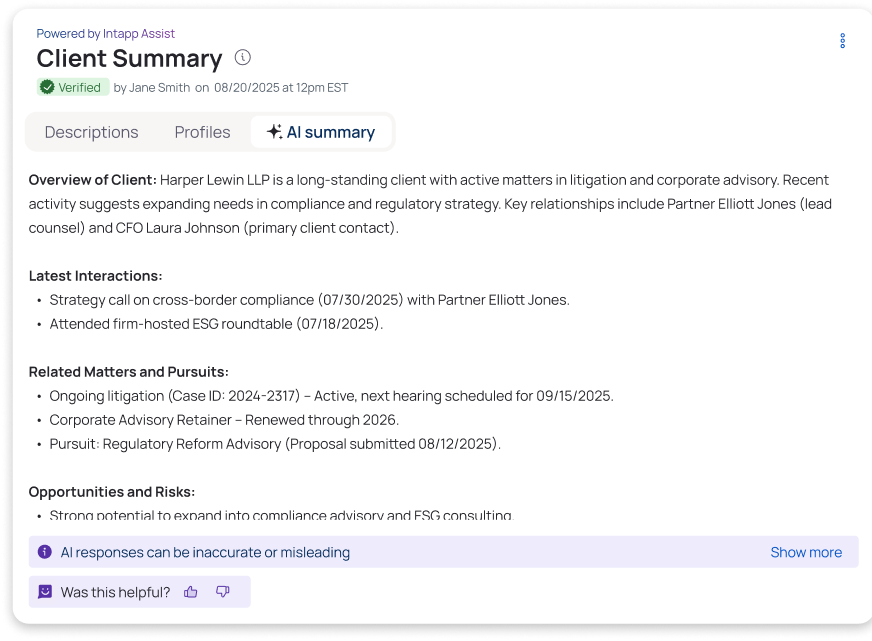The width and height of the screenshot is (872, 641).
Task: Click the Related Matters and Pursuits heading
Action: pos(128,372)
